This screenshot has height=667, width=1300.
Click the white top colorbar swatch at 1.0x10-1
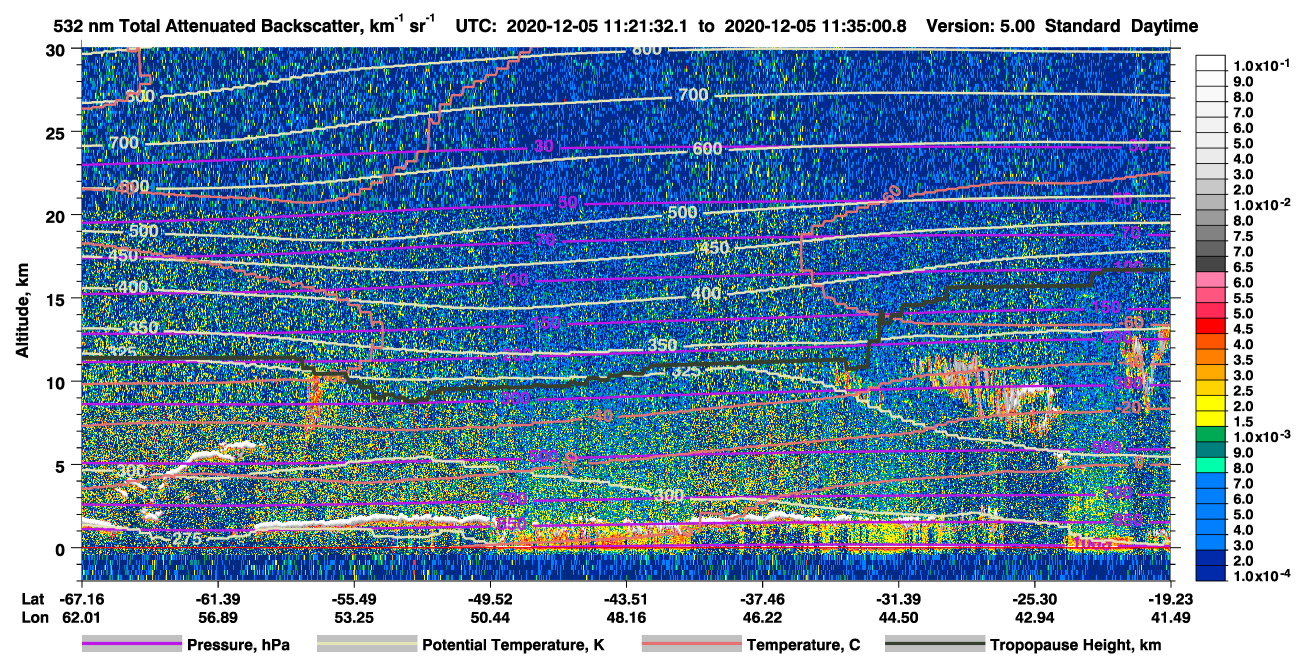[x=1211, y=64]
